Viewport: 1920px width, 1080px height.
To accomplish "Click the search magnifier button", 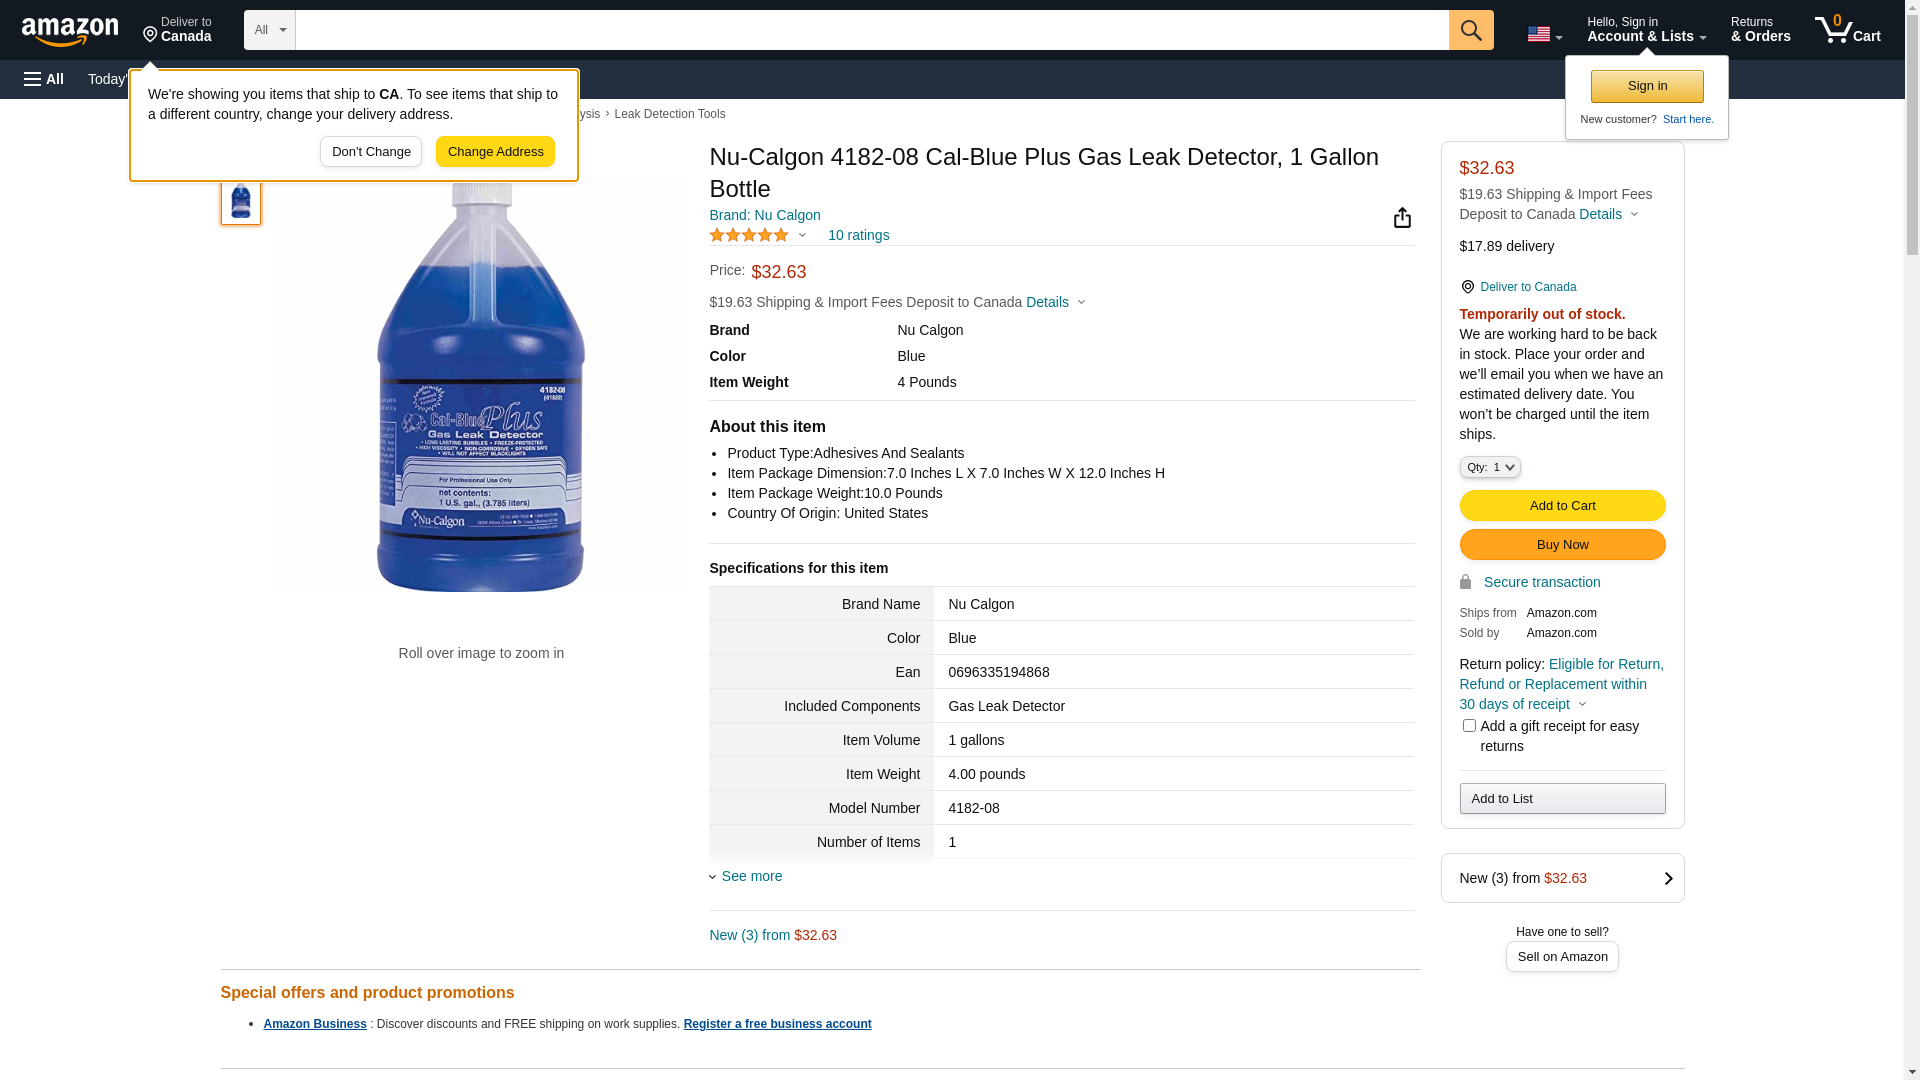I will [x=1470, y=30].
